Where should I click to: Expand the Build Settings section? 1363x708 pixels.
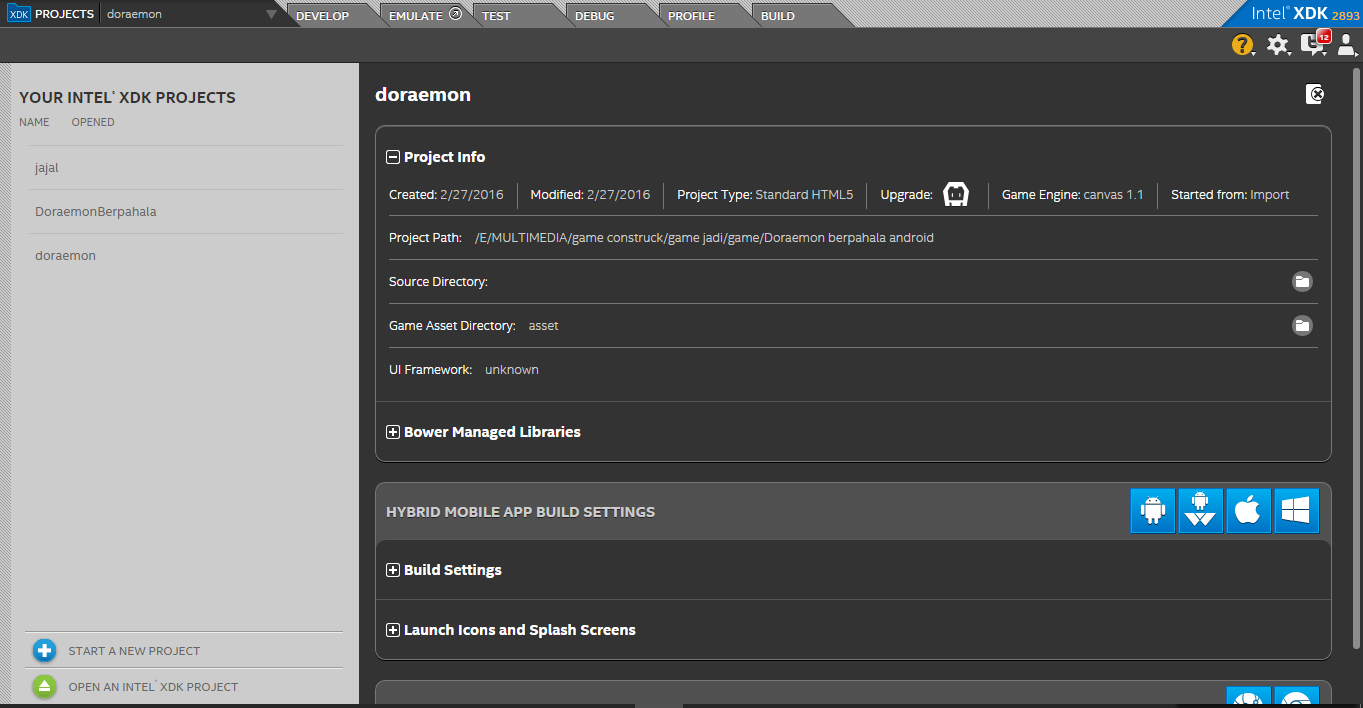pyautogui.click(x=393, y=570)
